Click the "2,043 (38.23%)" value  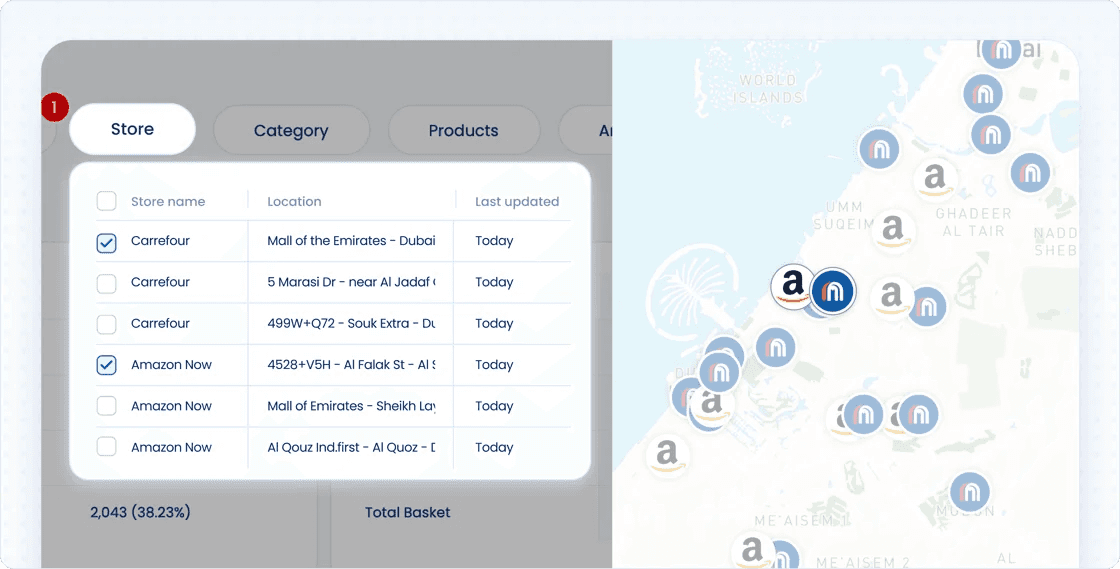[140, 513]
